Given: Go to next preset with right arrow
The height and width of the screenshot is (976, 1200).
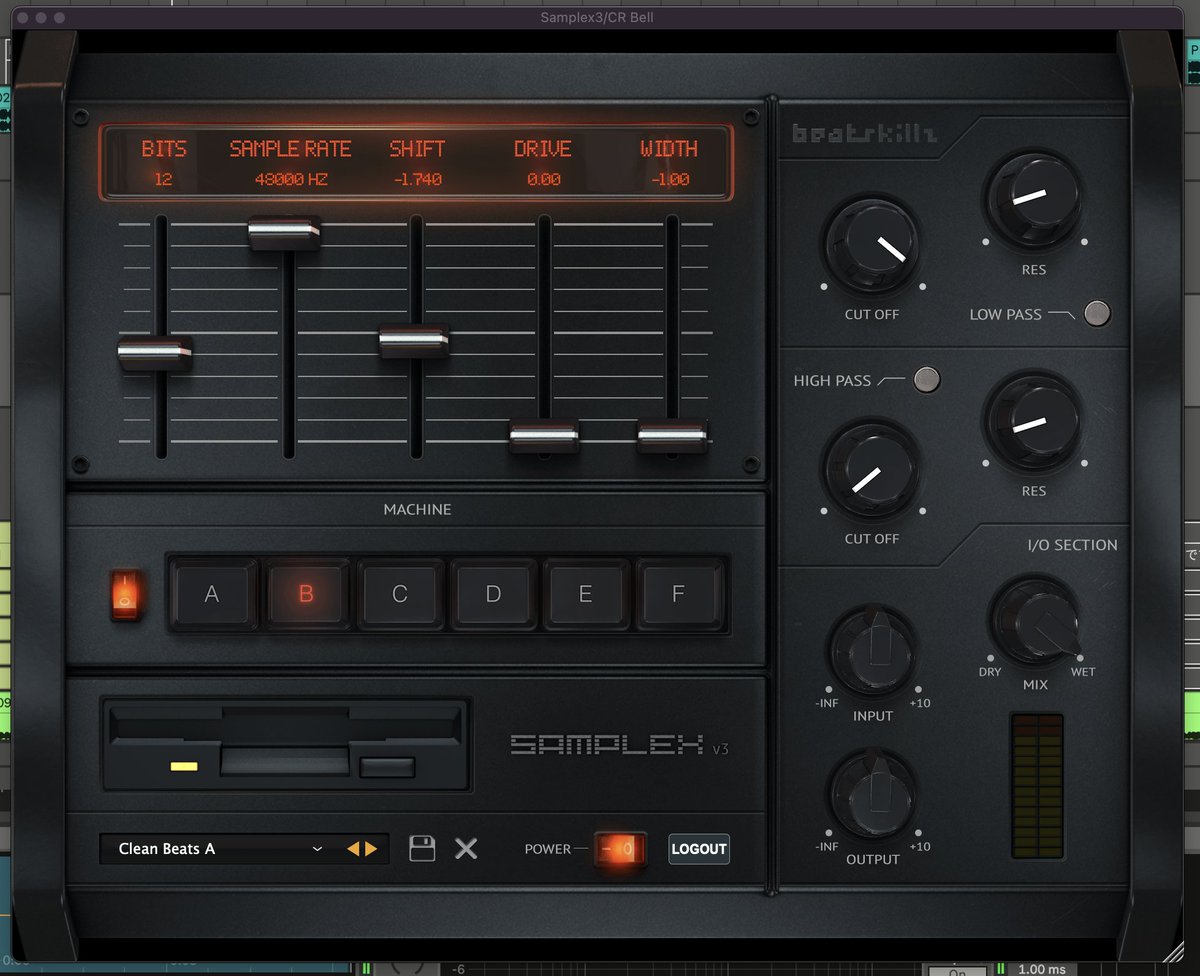Looking at the screenshot, I should 371,849.
